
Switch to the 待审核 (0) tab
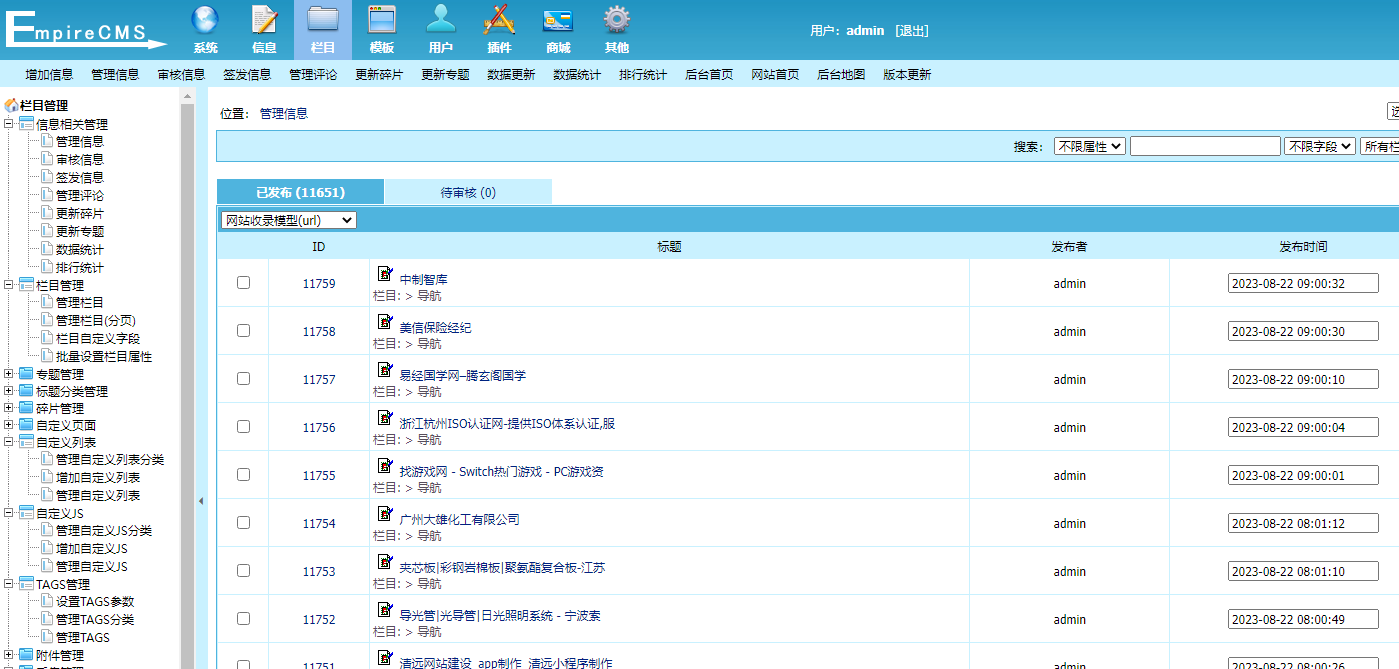point(468,192)
